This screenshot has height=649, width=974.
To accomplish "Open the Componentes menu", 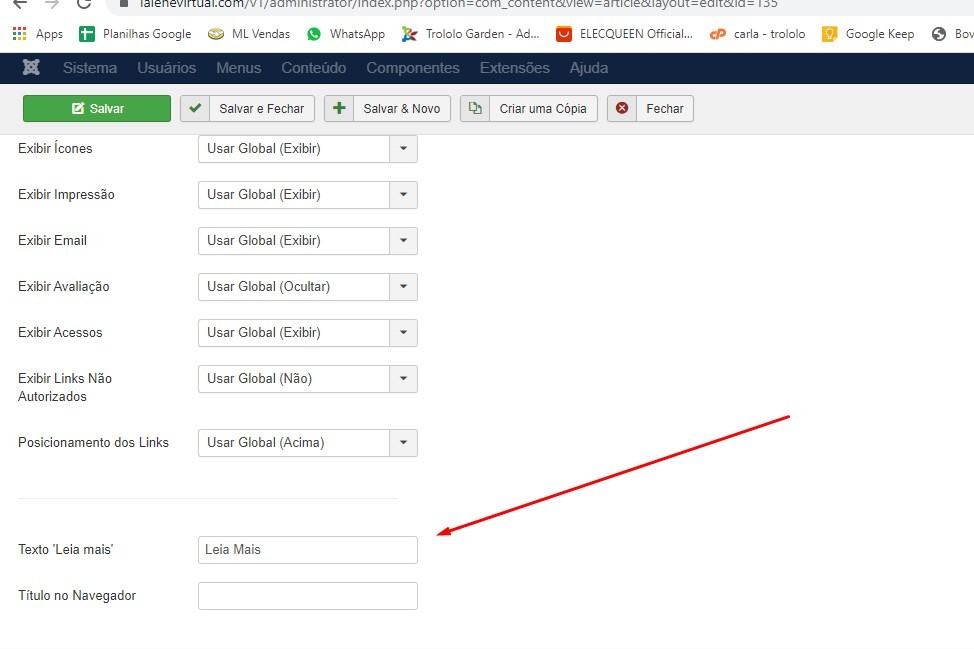I will pos(412,68).
